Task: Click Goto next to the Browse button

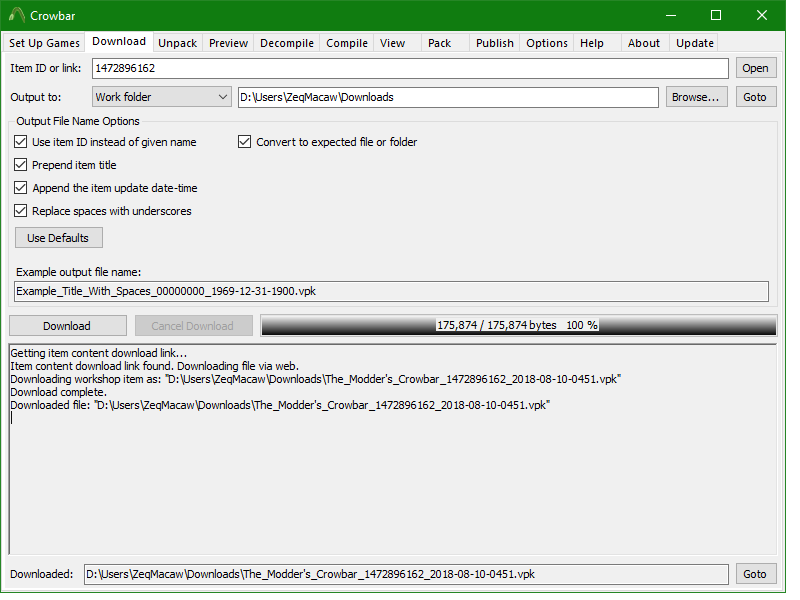Action: click(756, 97)
